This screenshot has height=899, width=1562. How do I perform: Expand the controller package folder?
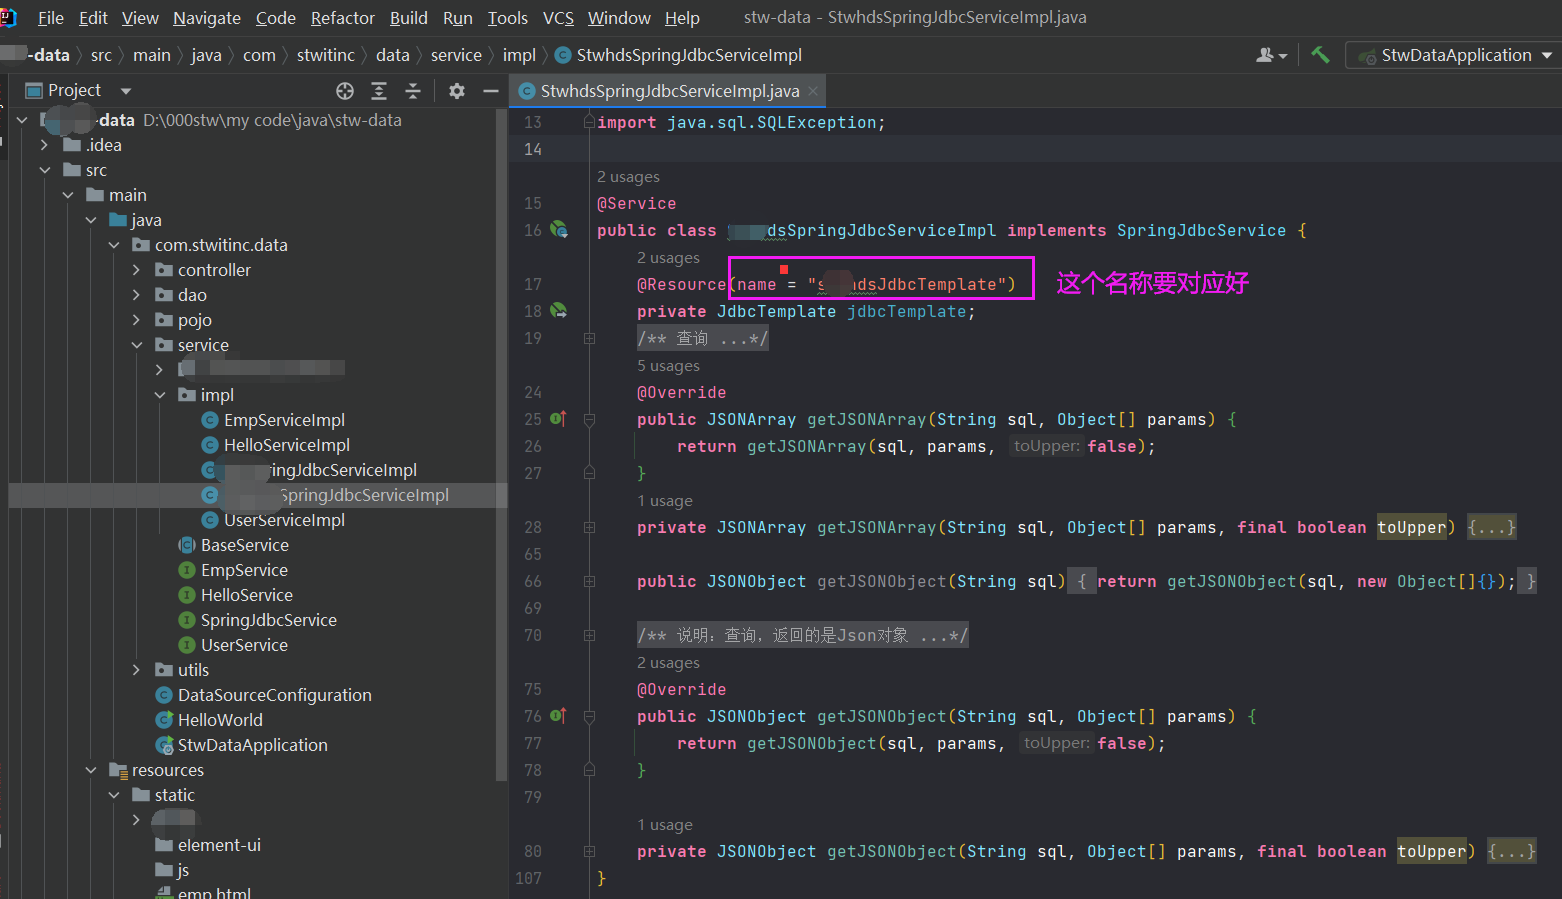[137, 270]
